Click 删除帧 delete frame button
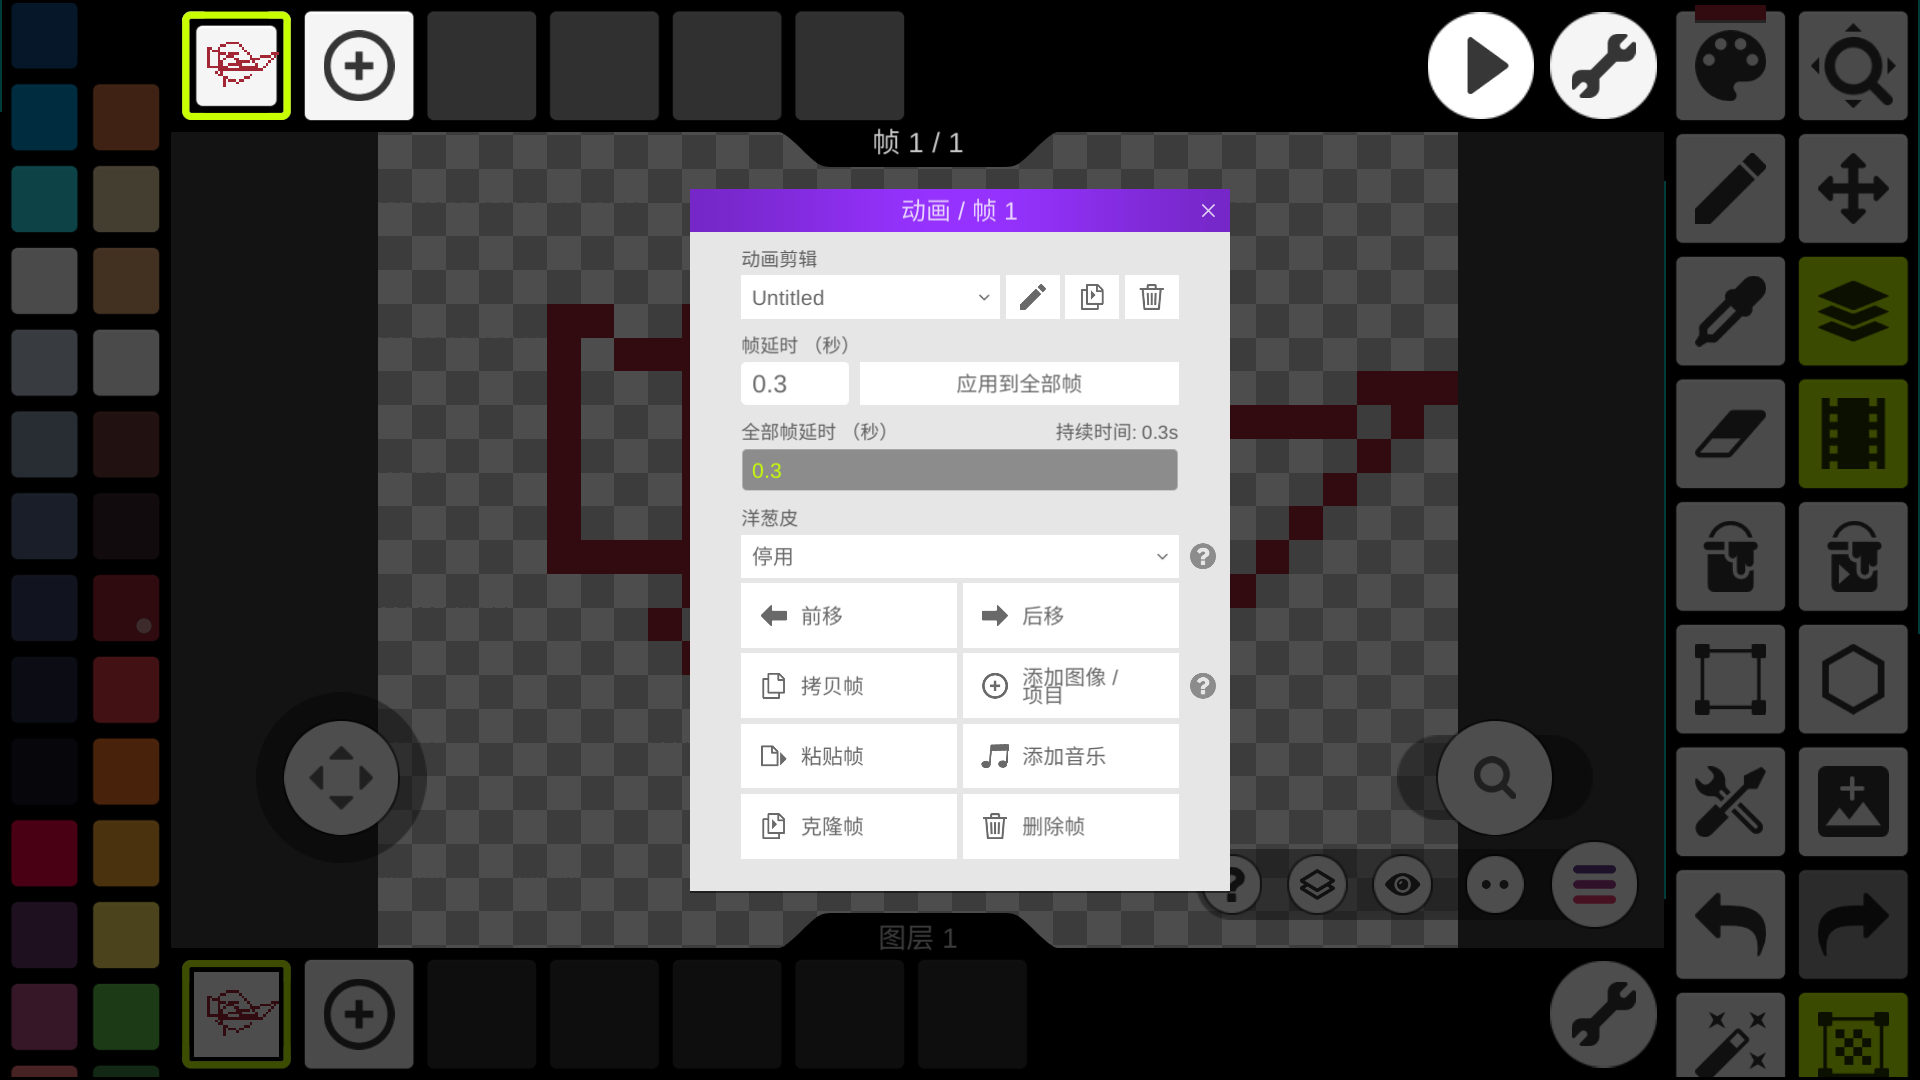1920x1080 pixels. pyautogui.click(x=1071, y=827)
